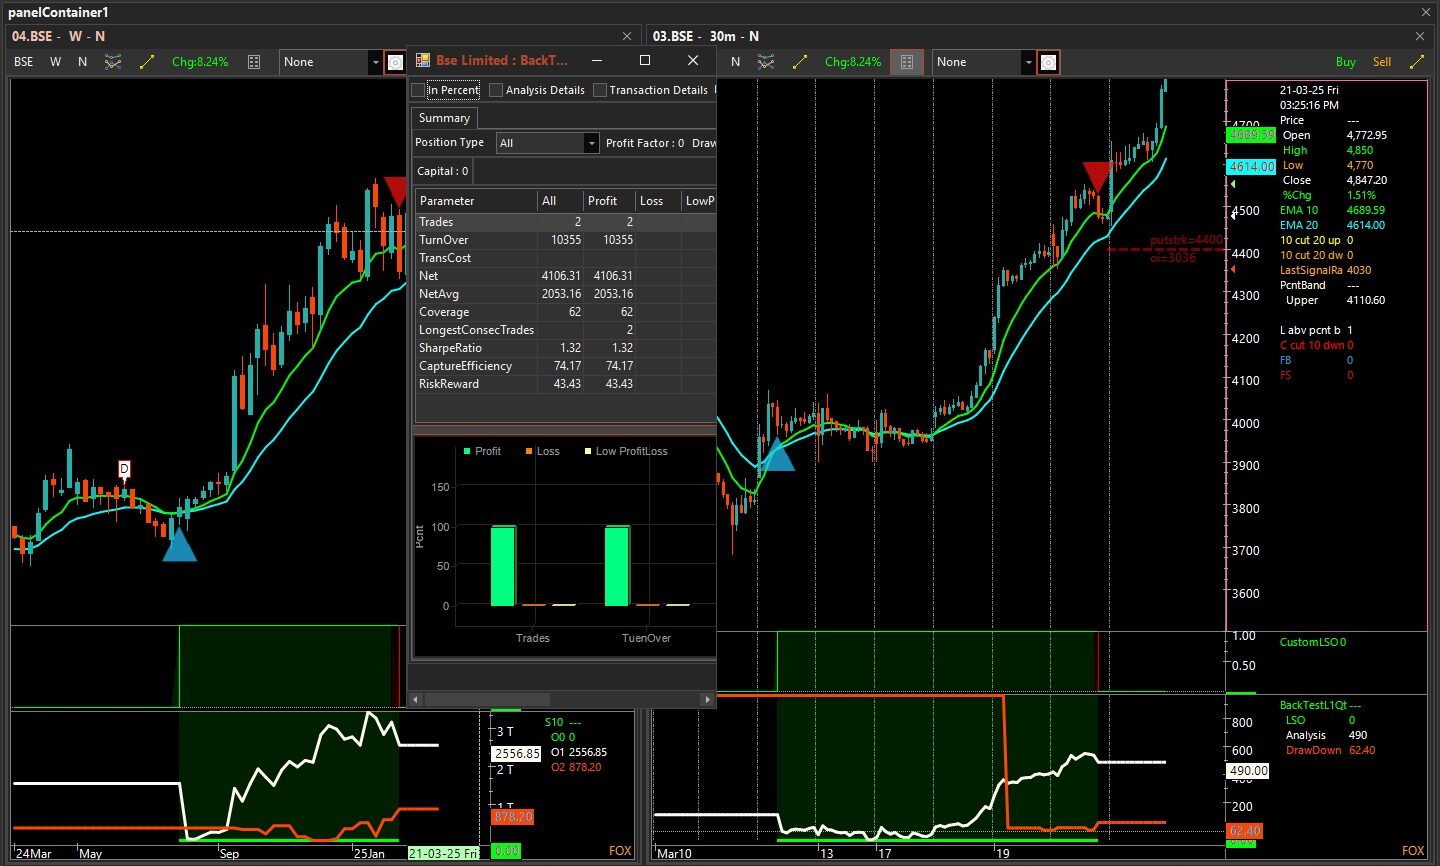
Task: Tick the Analysis Details checkbox
Action: pos(496,90)
